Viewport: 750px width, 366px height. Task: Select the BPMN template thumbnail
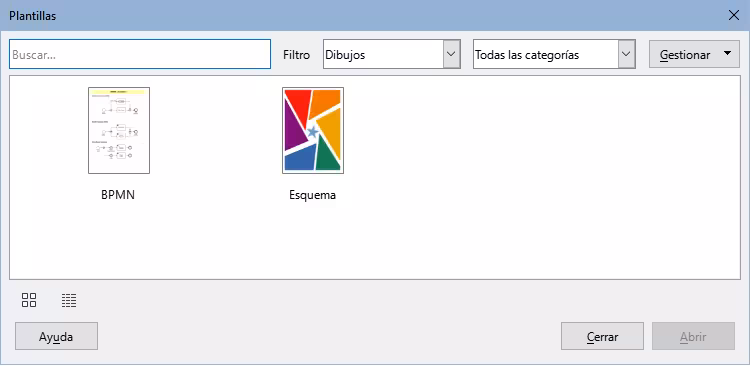click(119, 130)
